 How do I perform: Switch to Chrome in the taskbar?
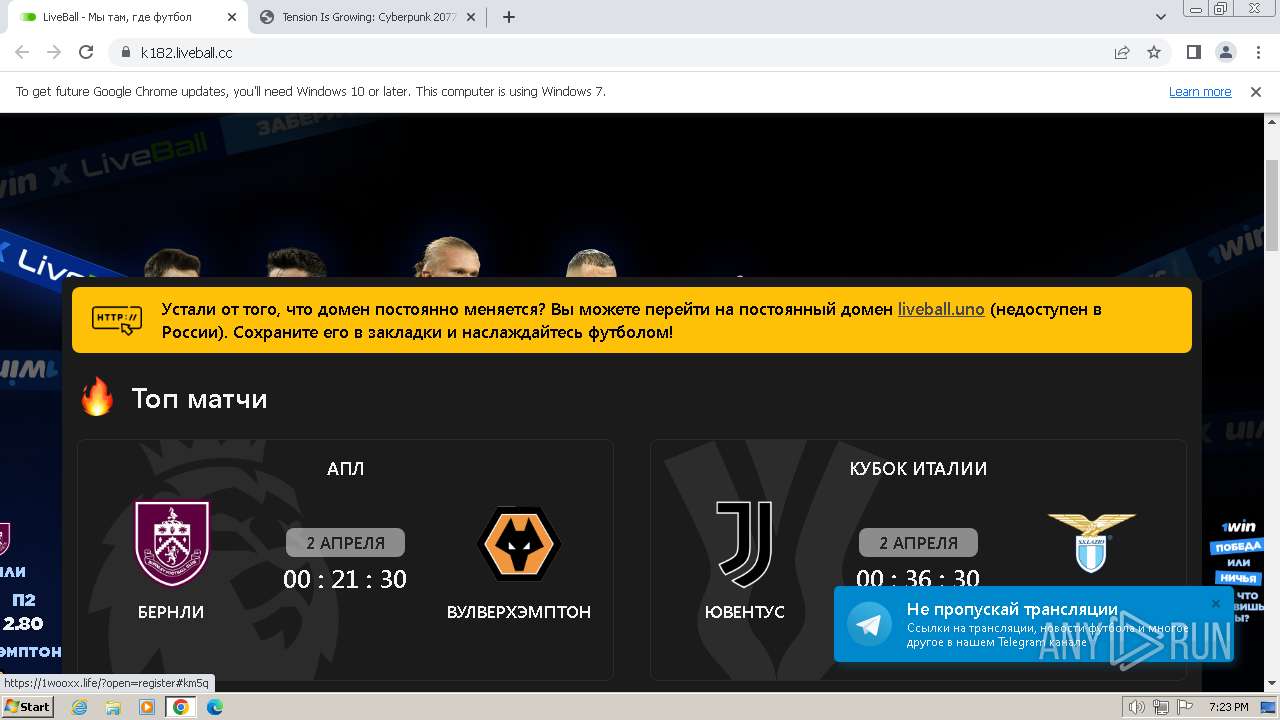pos(181,707)
